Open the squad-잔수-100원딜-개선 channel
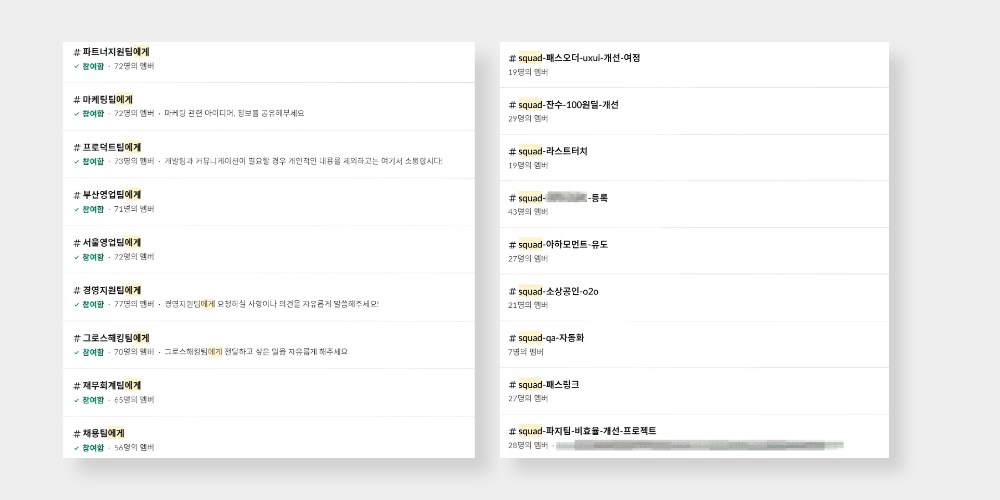 pyautogui.click(x=567, y=105)
